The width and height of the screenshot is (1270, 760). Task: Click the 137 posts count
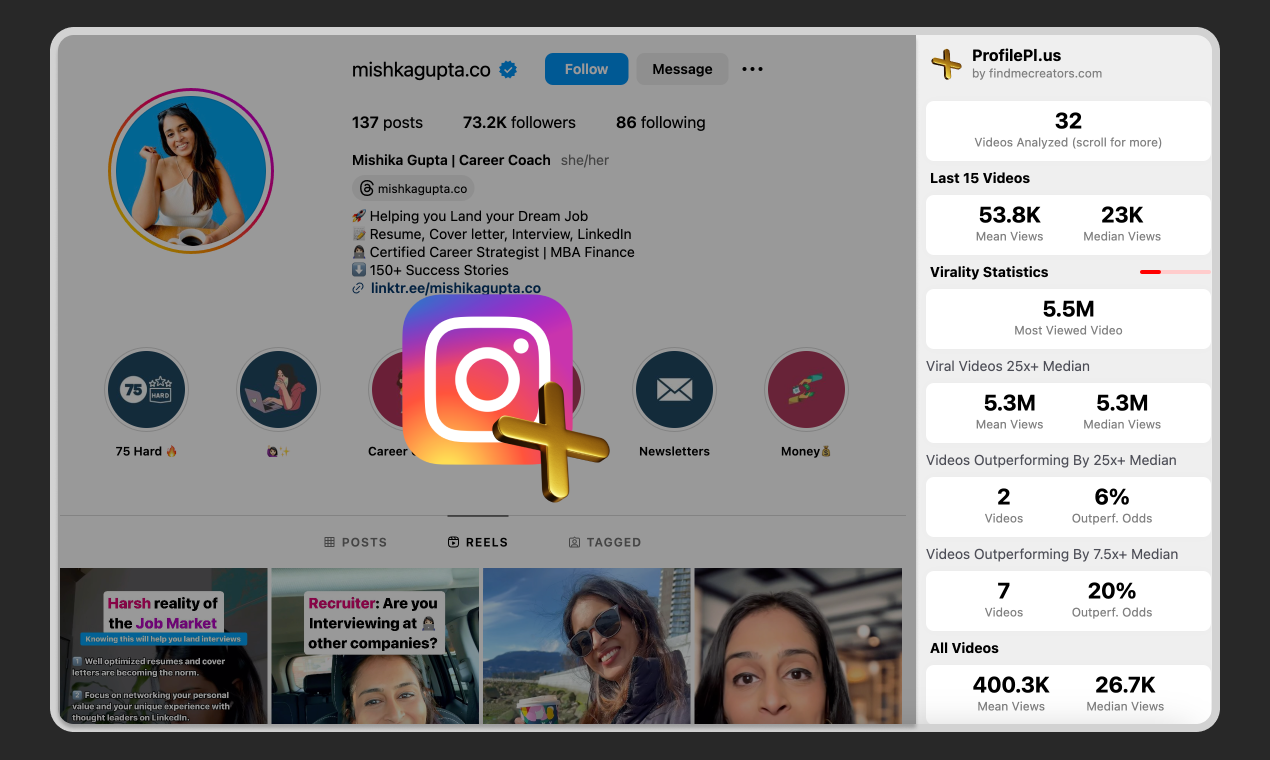tap(387, 123)
